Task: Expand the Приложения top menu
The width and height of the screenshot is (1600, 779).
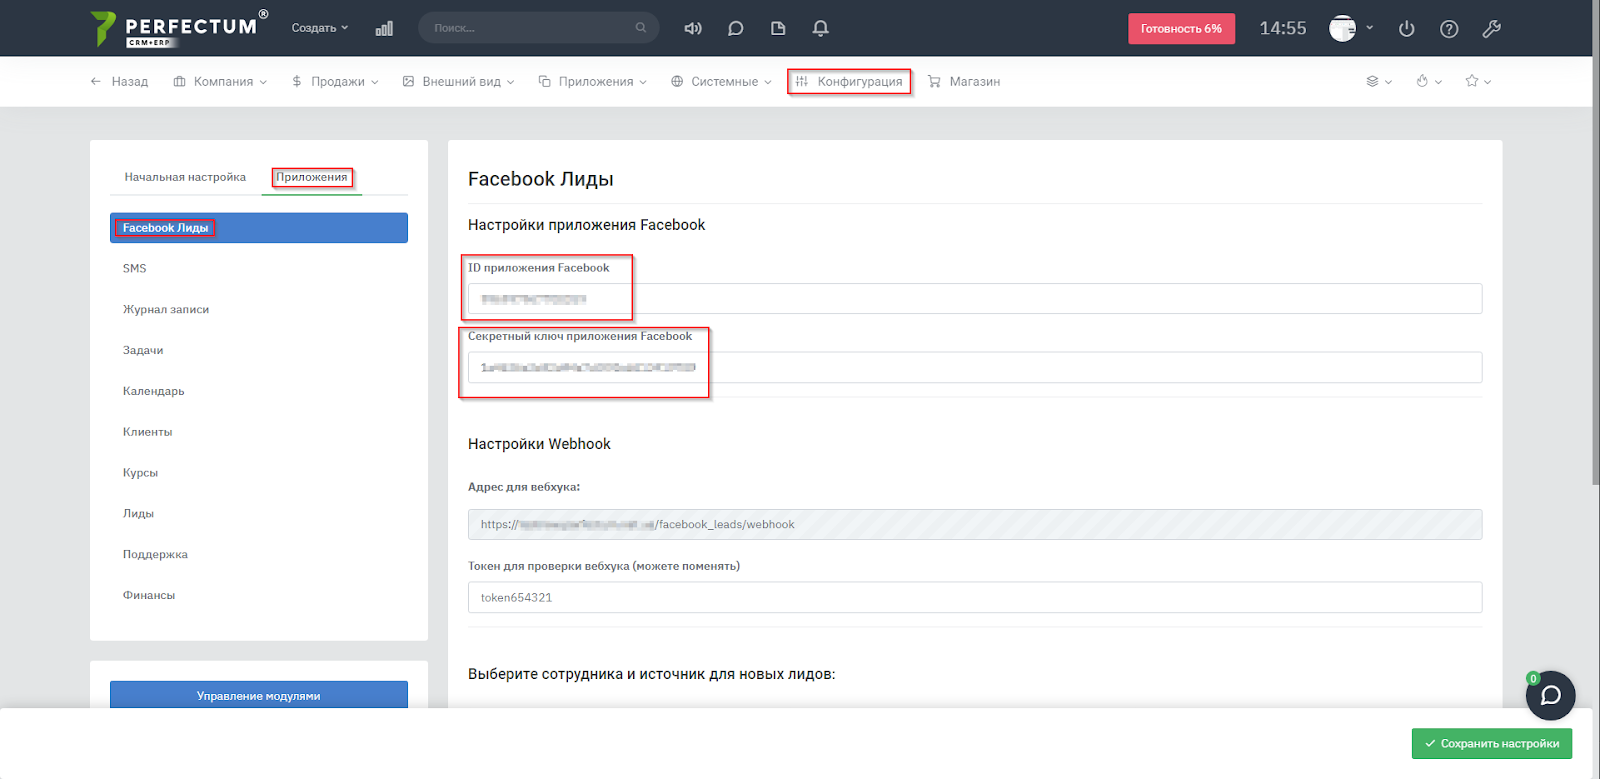Action: click(x=593, y=81)
